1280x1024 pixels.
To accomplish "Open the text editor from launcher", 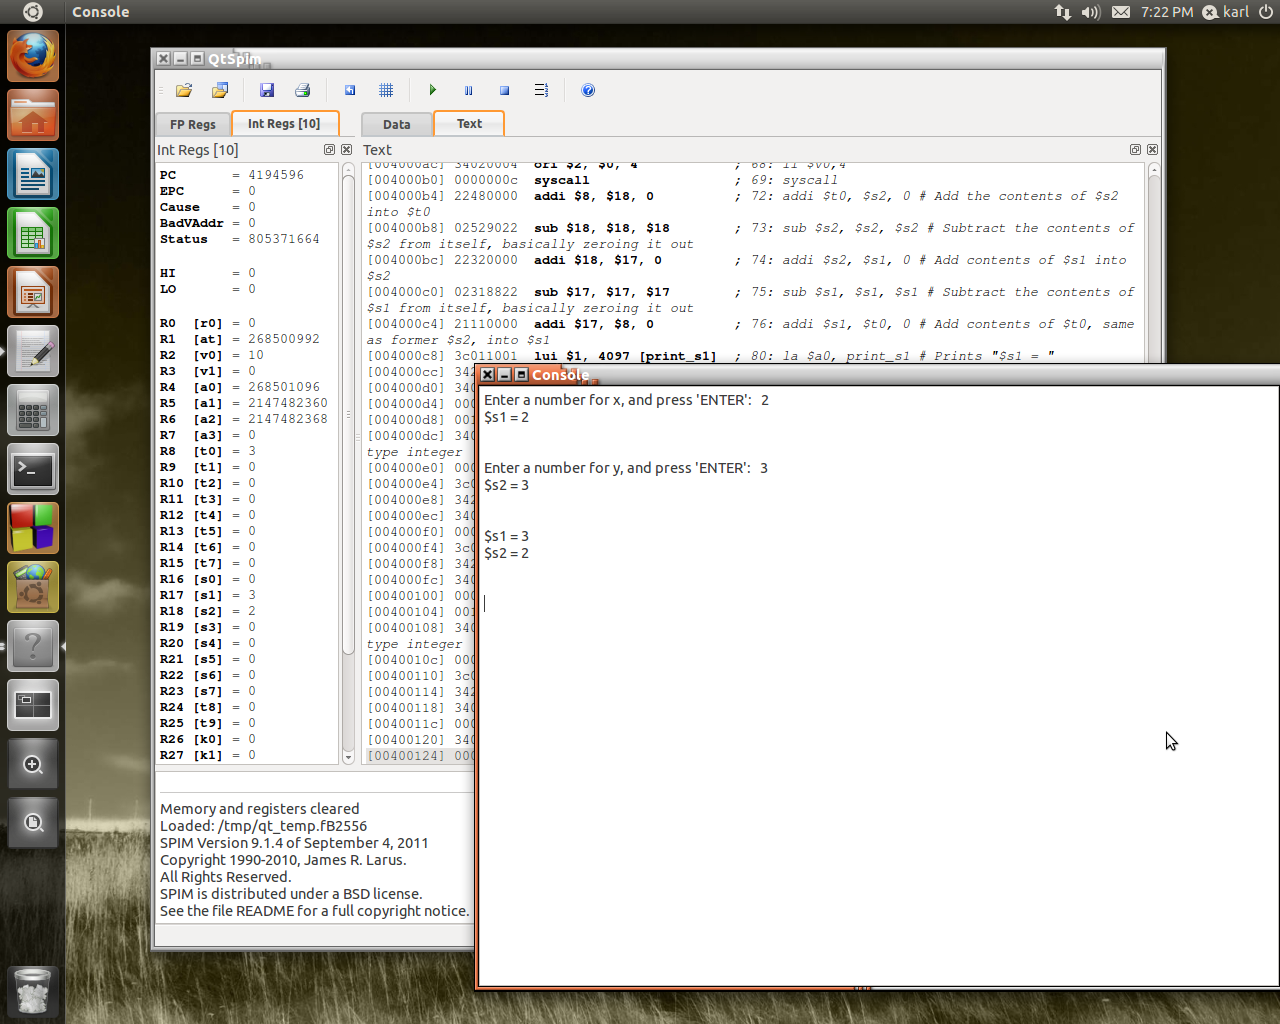I will coord(33,351).
